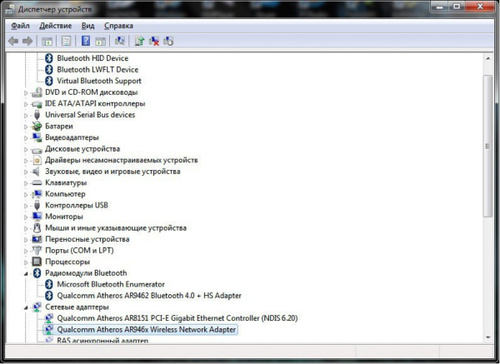The image size is (500, 364).
Task: Select Qualcomm Atheros AR8151 Gigabit Ethernet Controller
Action: (x=171, y=318)
